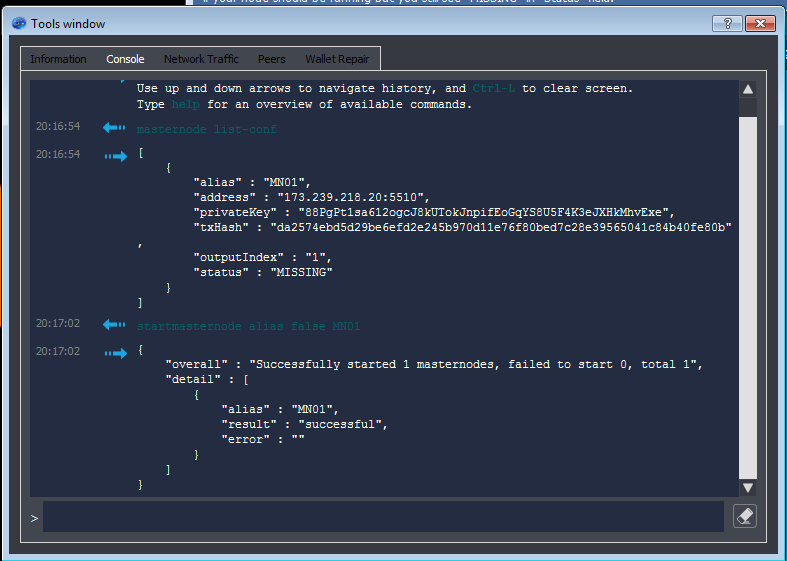Open the Information tab
Screen dimensions: 787x561
58,59
